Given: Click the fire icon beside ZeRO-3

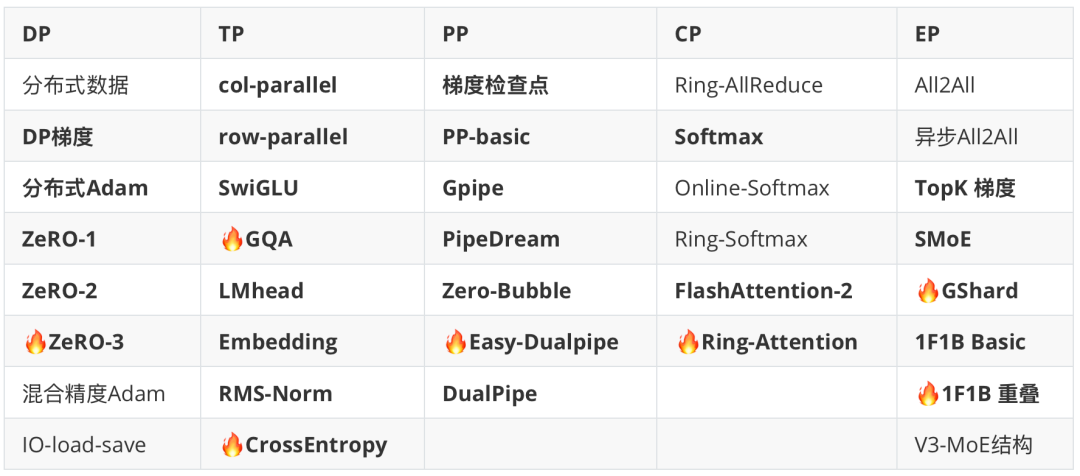Looking at the screenshot, I should pos(34,342).
